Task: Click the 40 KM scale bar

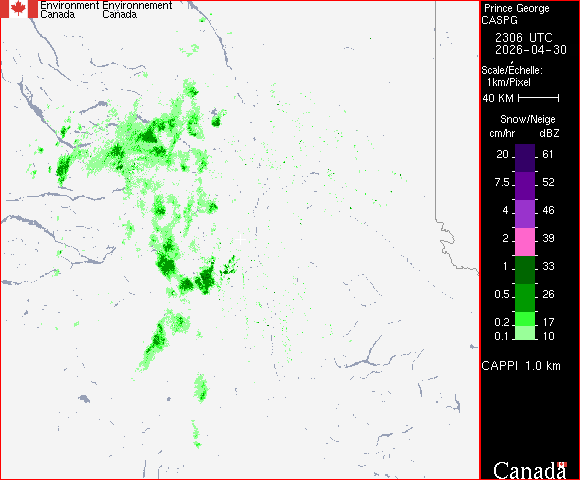Action: (539, 98)
